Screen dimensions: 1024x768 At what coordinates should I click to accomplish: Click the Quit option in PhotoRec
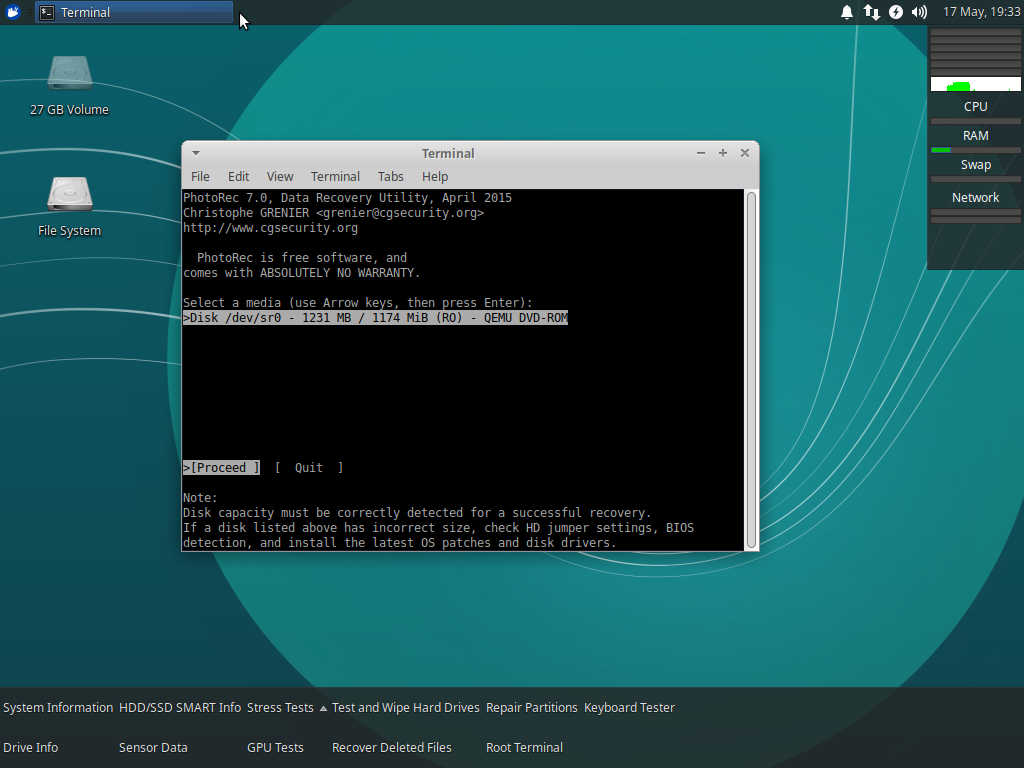(x=308, y=468)
